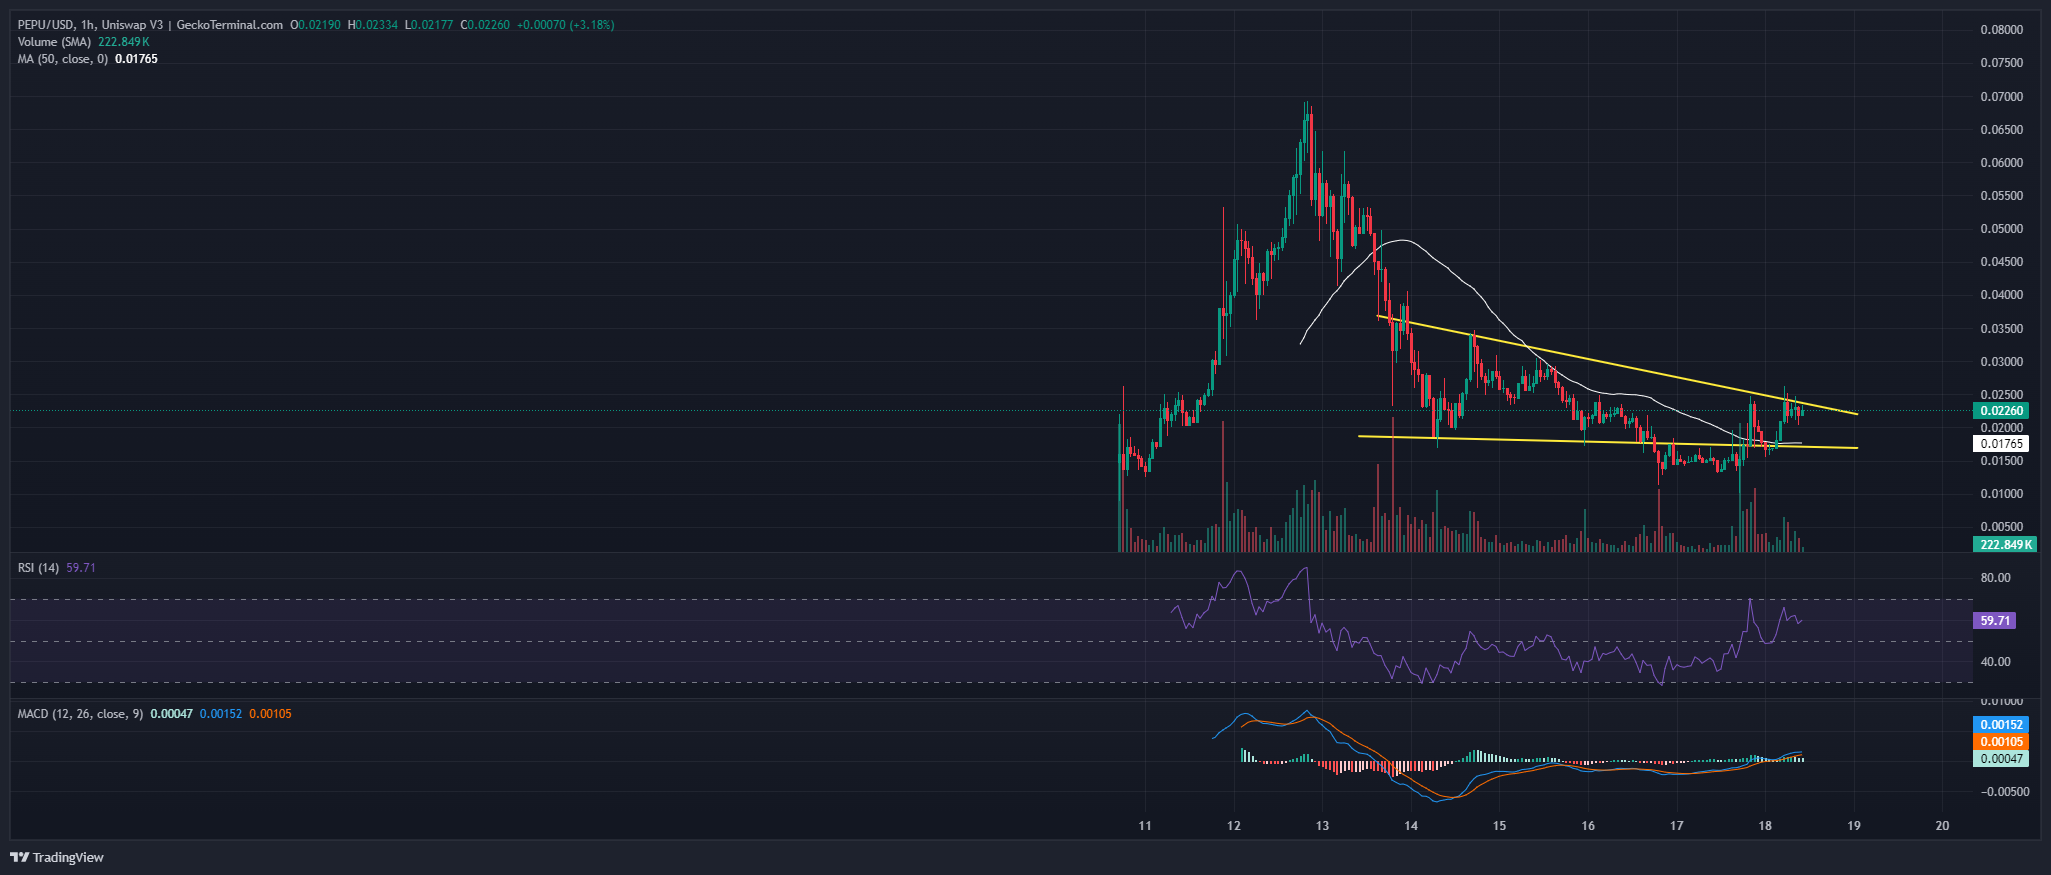2051x875 pixels.
Task: Click the MACD legend value 0.00047
Action: click(171, 714)
